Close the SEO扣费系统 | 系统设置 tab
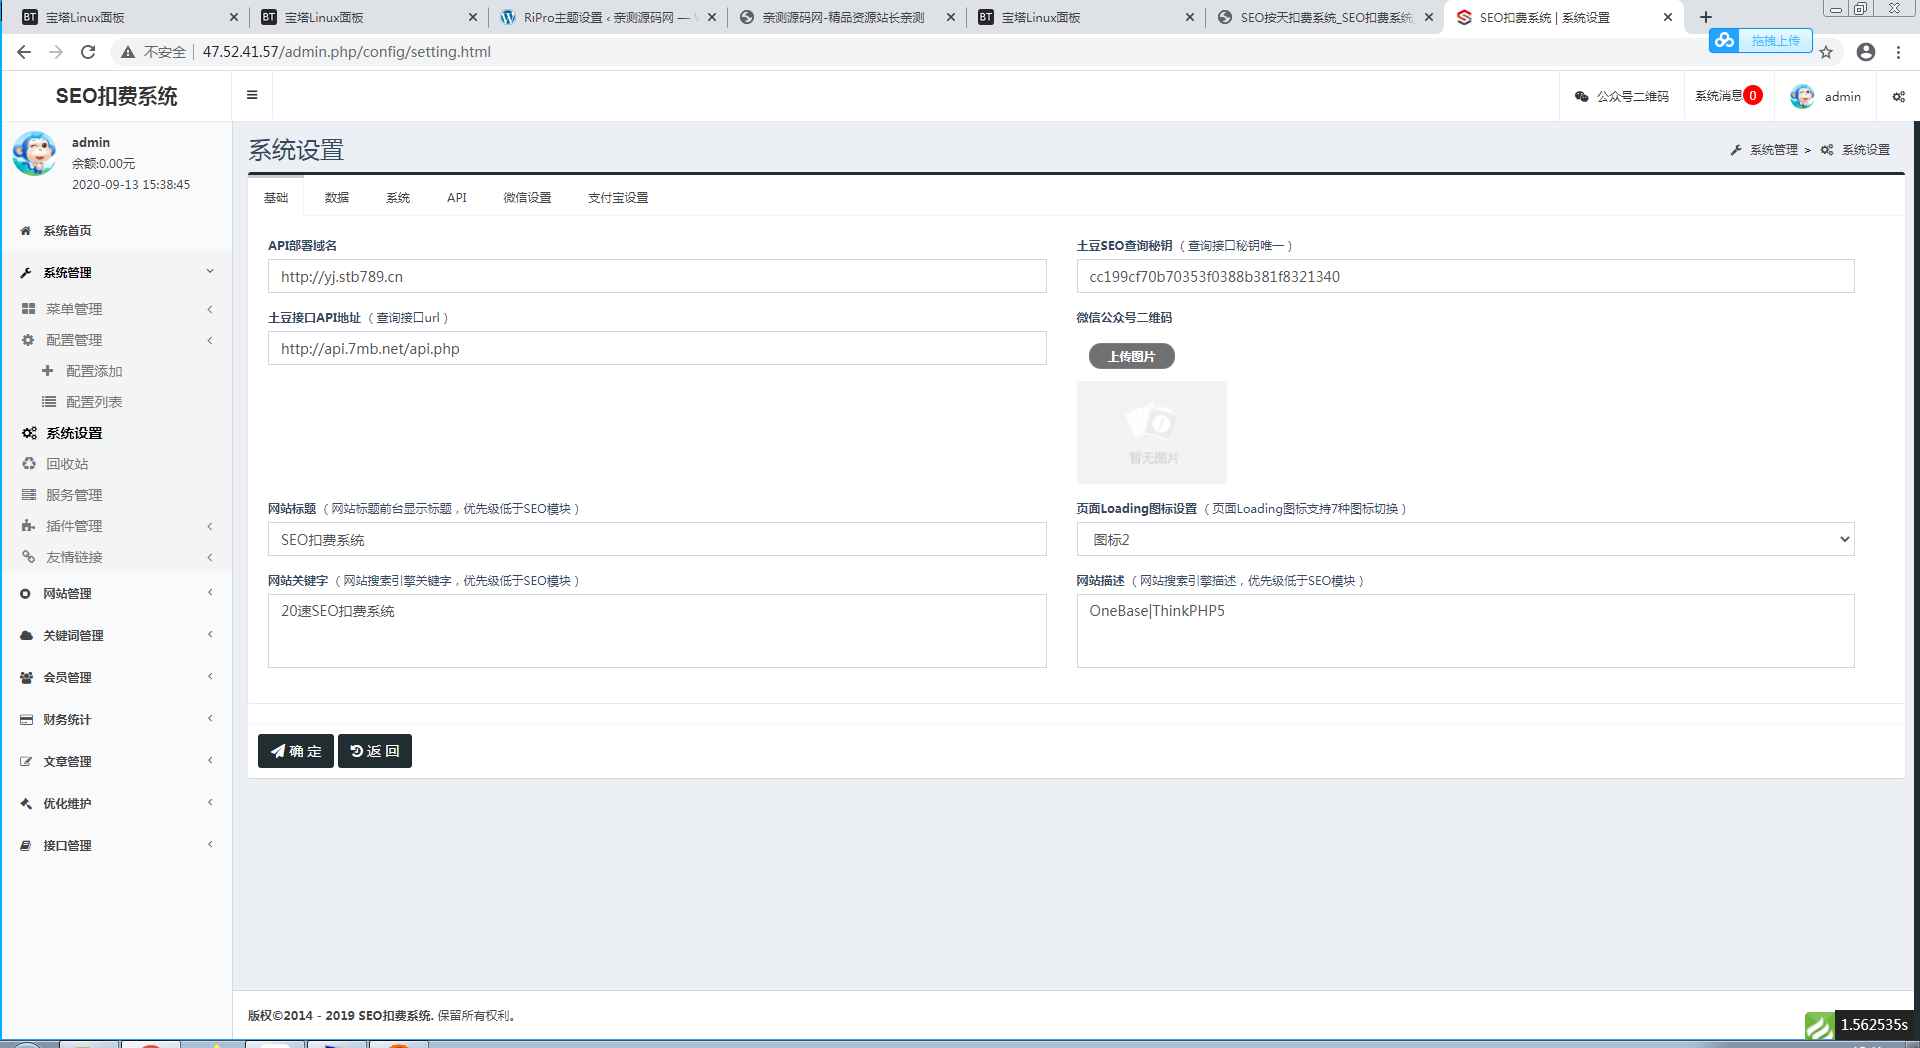 pos(1668,17)
